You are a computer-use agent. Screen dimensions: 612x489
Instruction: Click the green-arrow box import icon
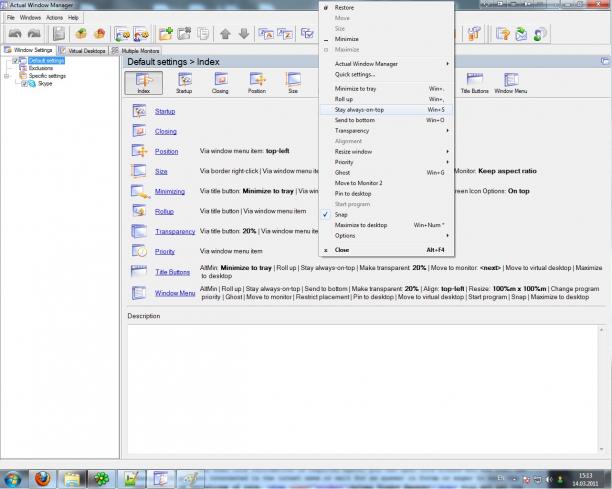(81, 34)
